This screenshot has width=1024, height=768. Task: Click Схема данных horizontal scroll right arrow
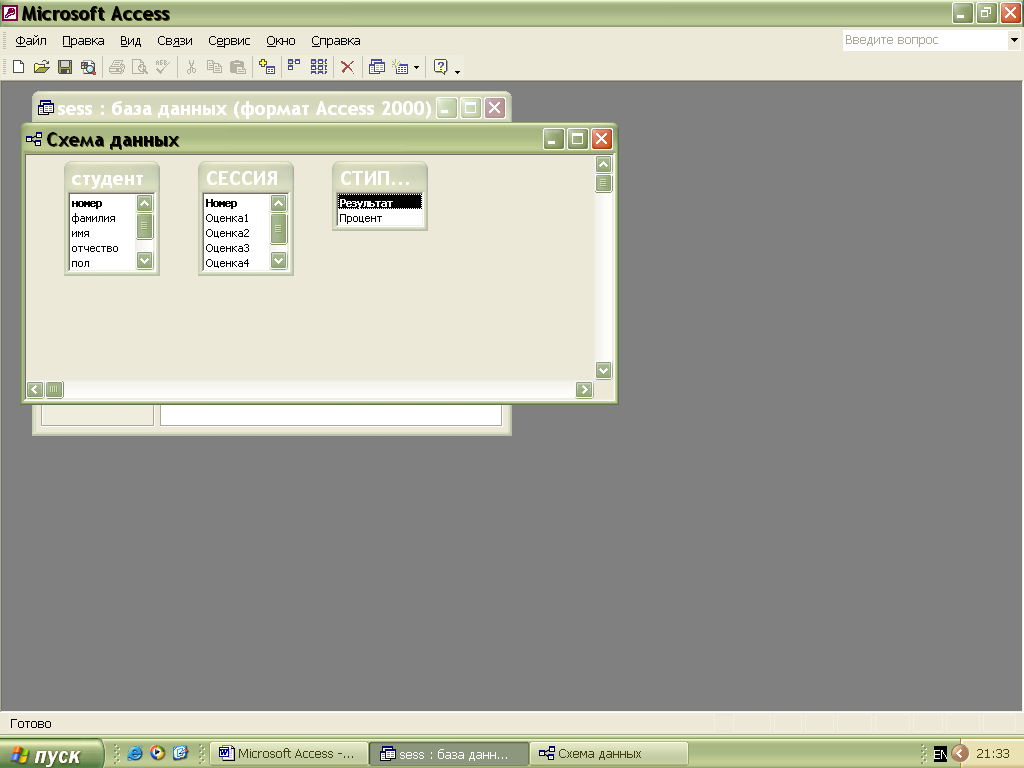584,390
